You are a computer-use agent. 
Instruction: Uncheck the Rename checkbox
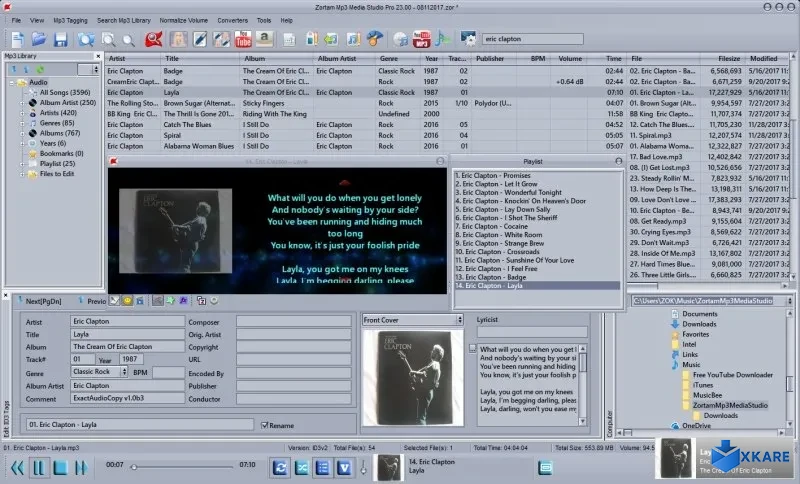click(x=264, y=425)
